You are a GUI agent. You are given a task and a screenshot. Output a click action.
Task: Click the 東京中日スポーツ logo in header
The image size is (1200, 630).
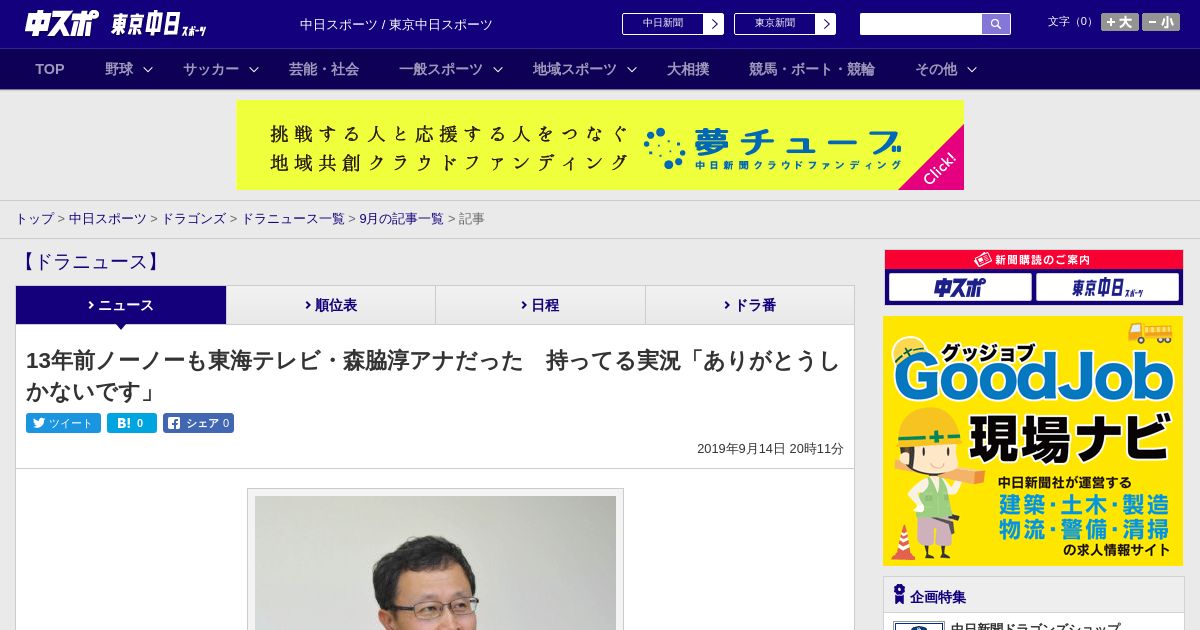(x=159, y=24)
